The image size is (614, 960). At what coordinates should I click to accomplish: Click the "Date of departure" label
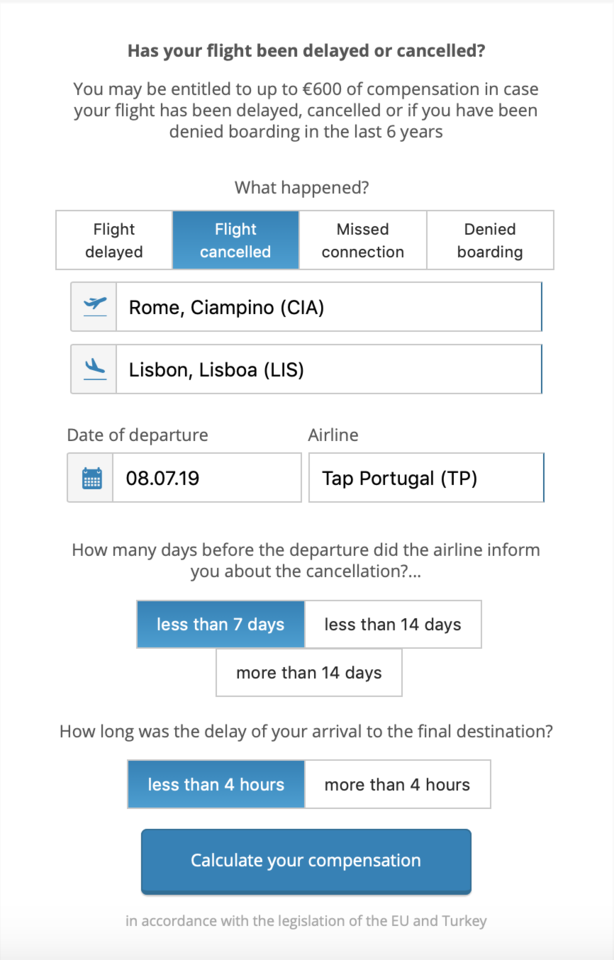tap(138, 435)
